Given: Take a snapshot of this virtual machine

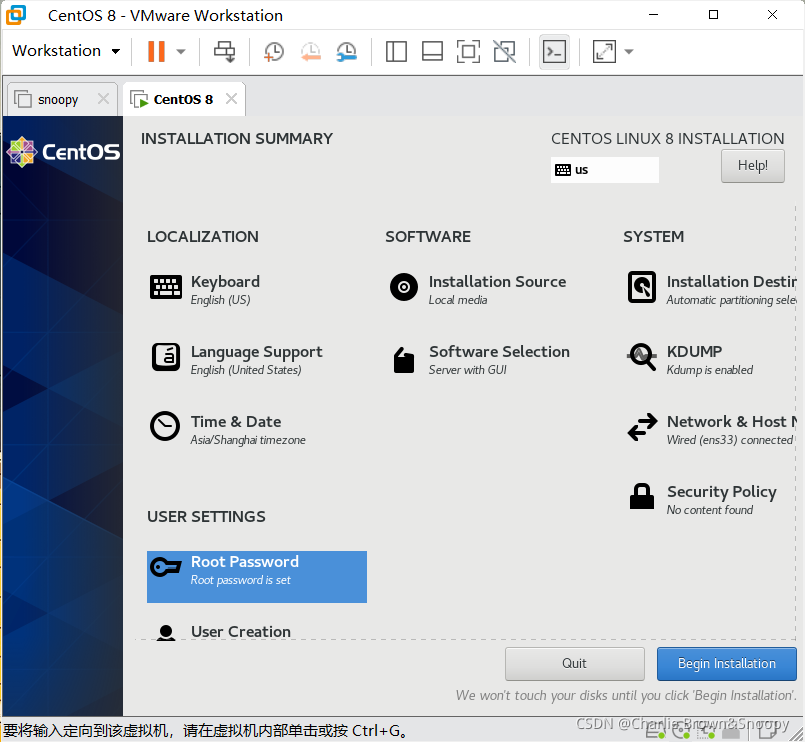Looking at the screenshot, I should tap(274, 51).
